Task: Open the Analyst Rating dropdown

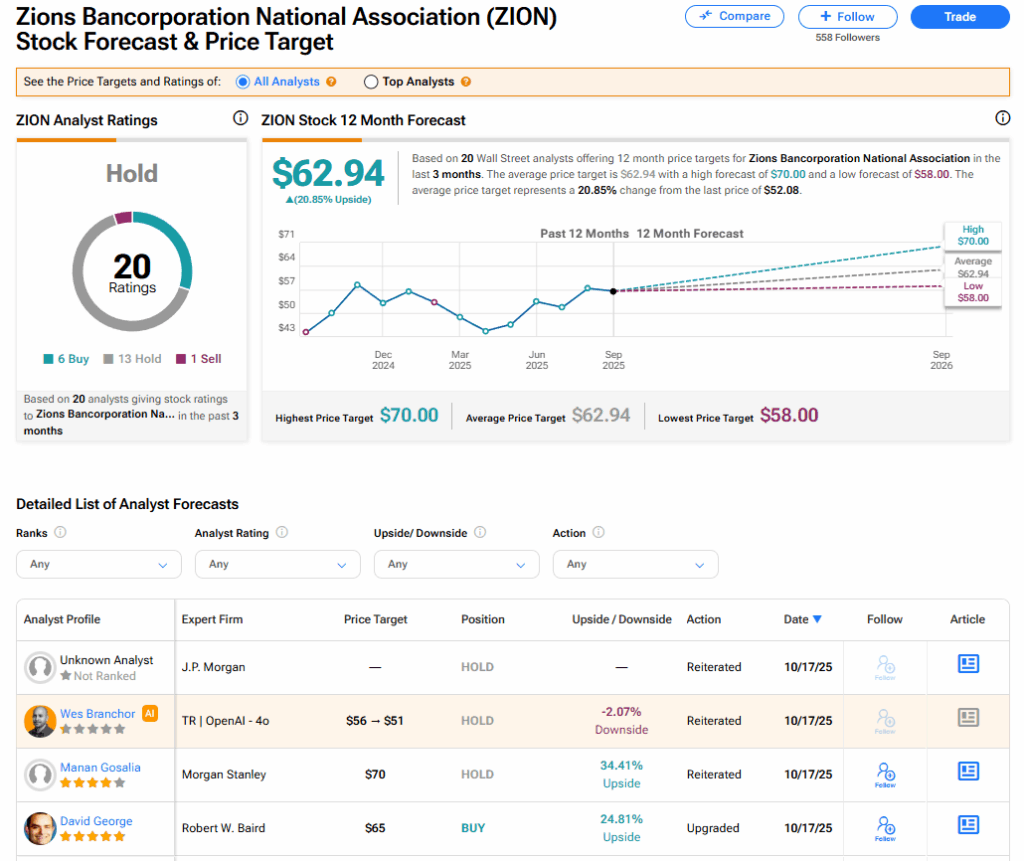Action: [x=277, y=564]
